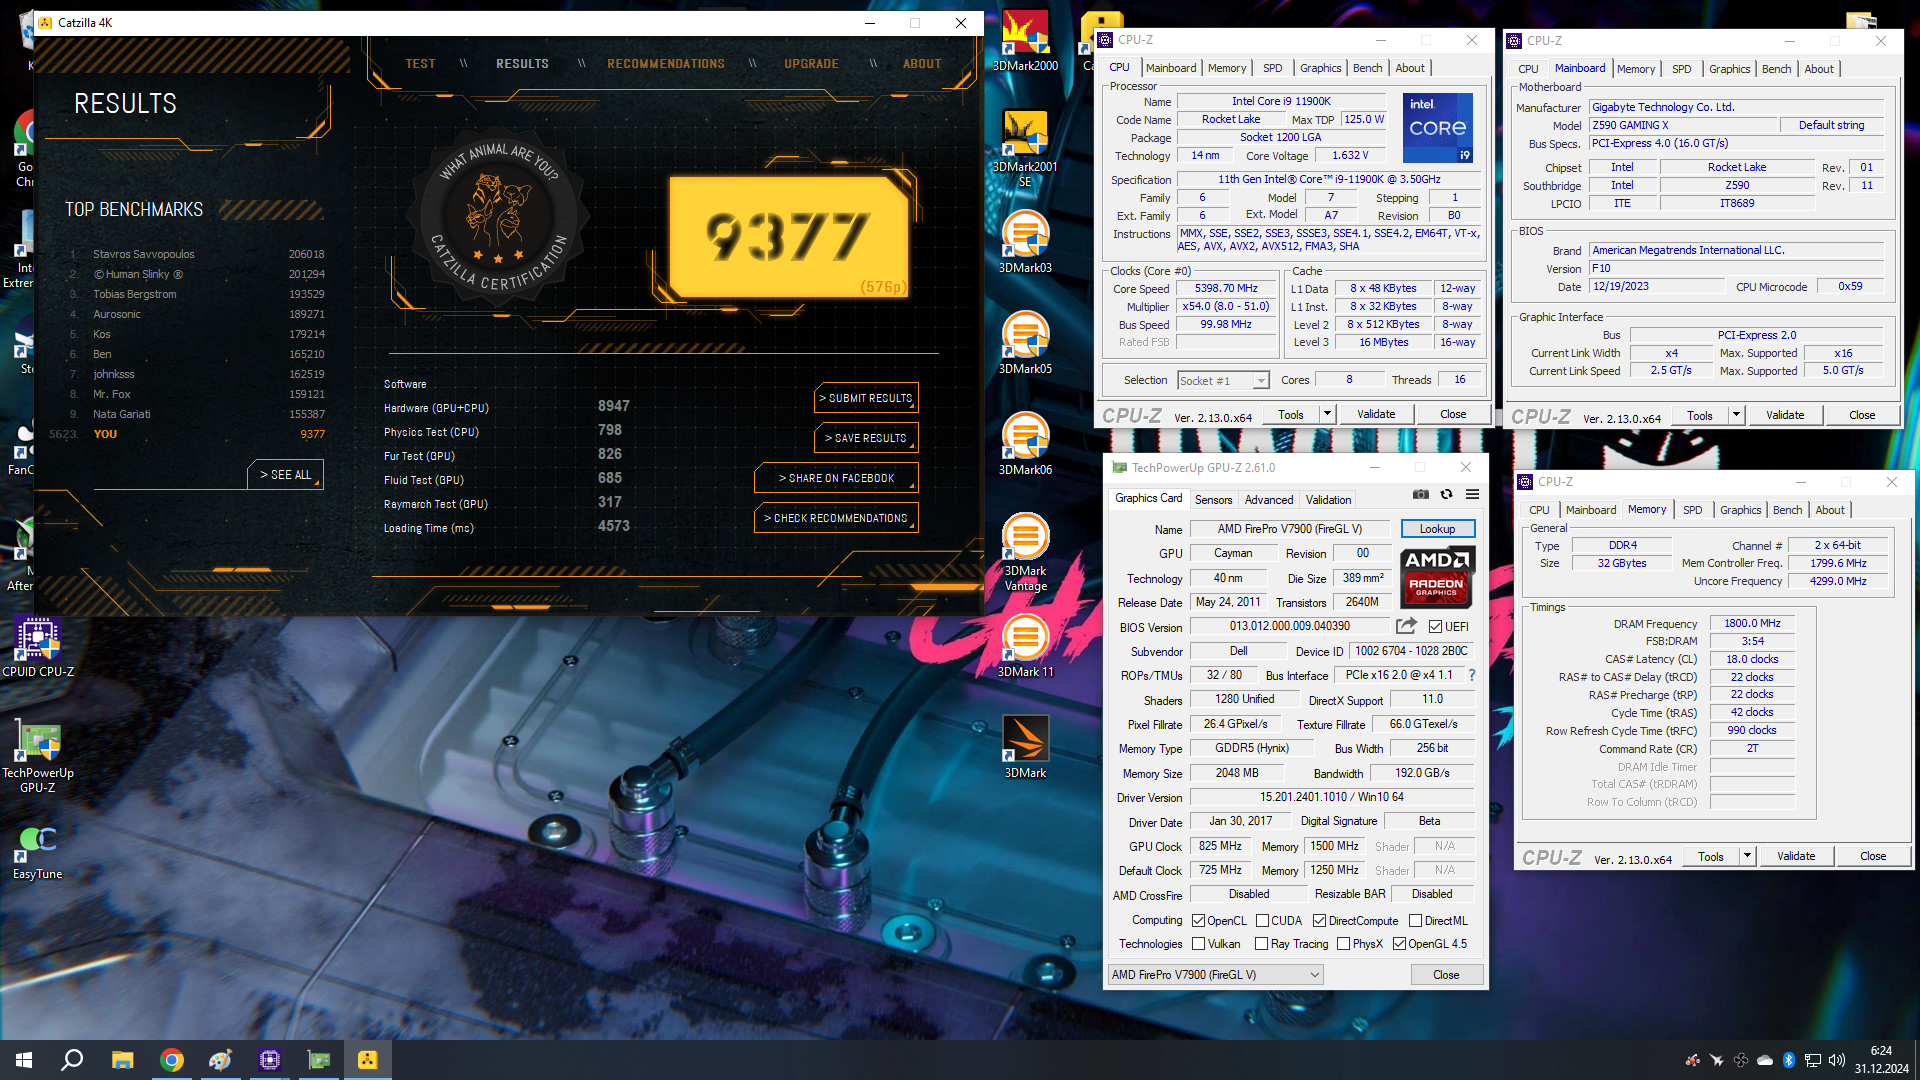Open the GPU-Z hamburger menu

[x=1472, y=494]
